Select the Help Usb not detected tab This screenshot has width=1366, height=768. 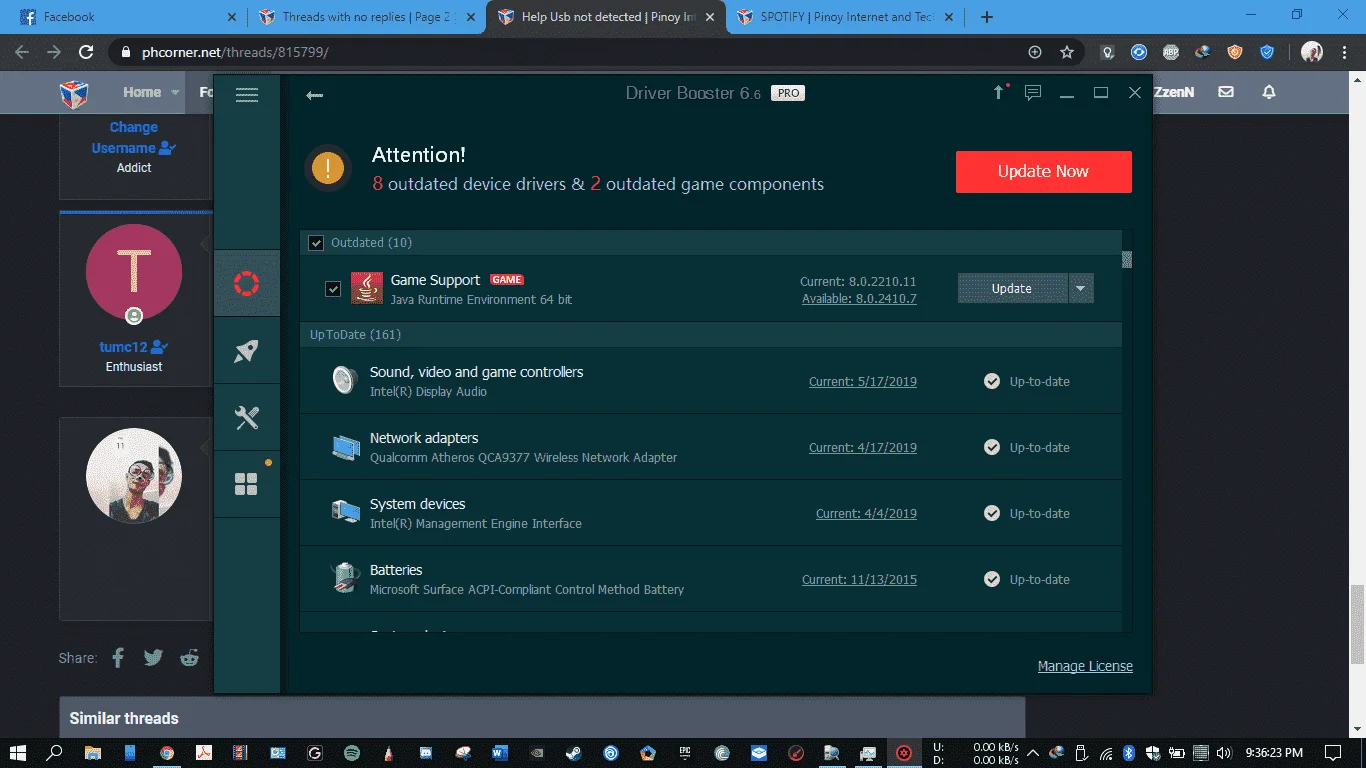coord(605,17)
